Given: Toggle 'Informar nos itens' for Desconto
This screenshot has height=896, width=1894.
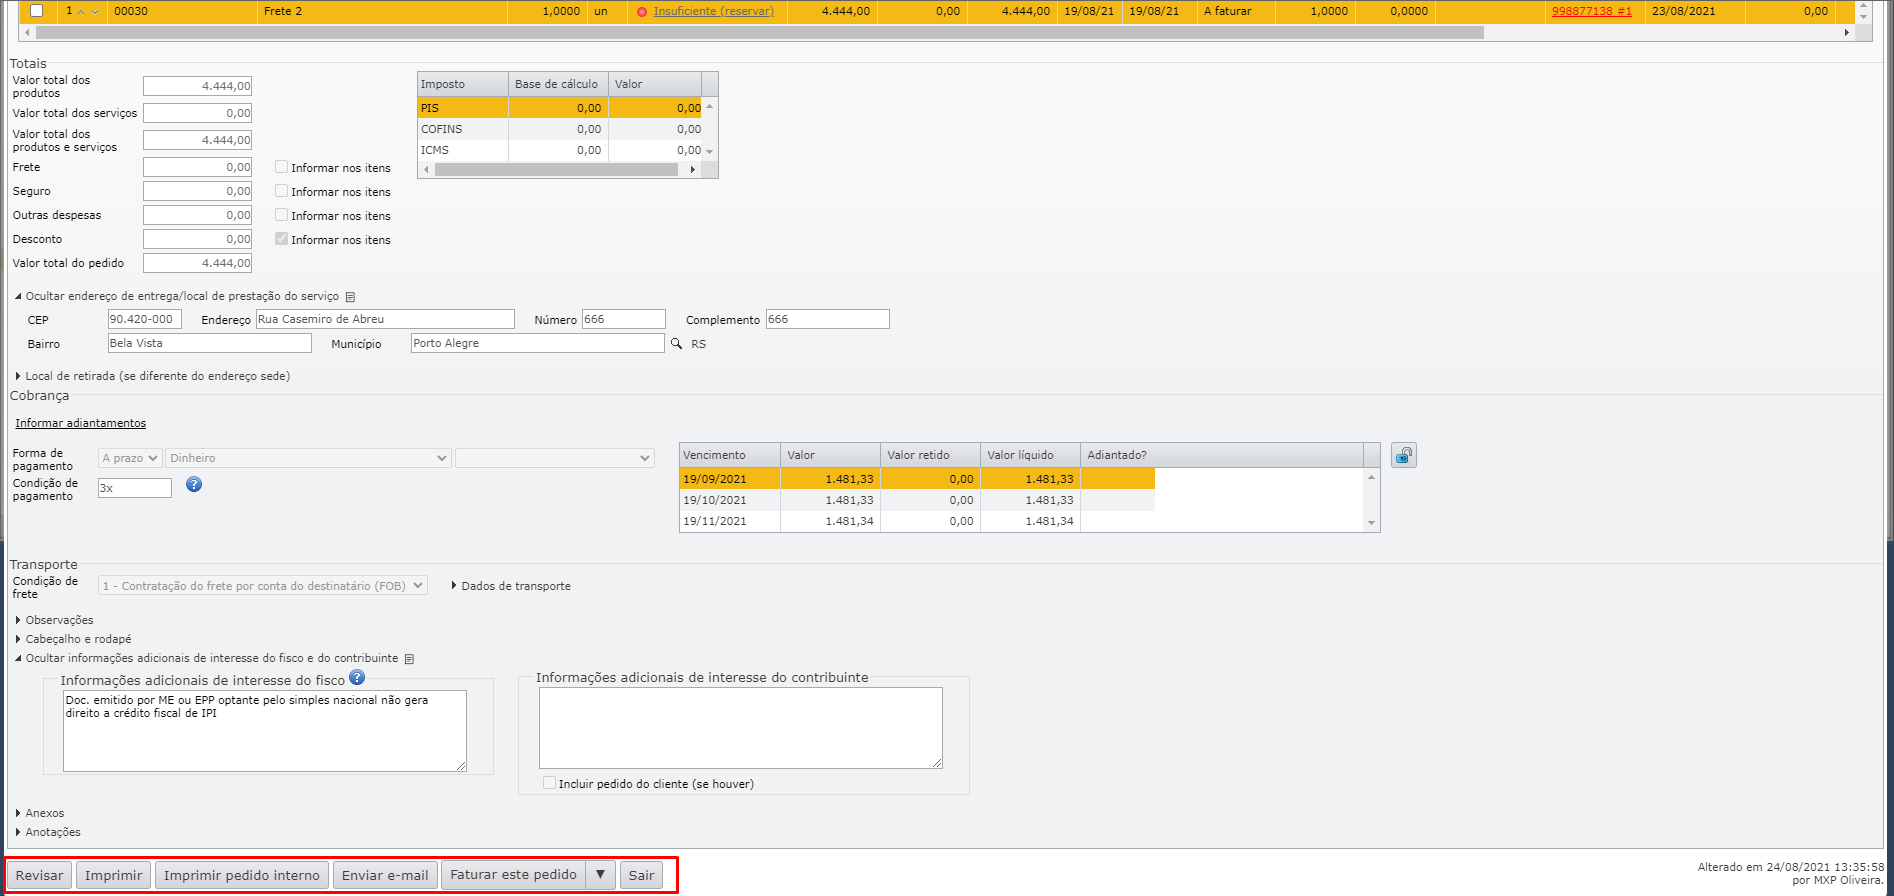Looking at the screenshot, I should click(x=282, y=239).
